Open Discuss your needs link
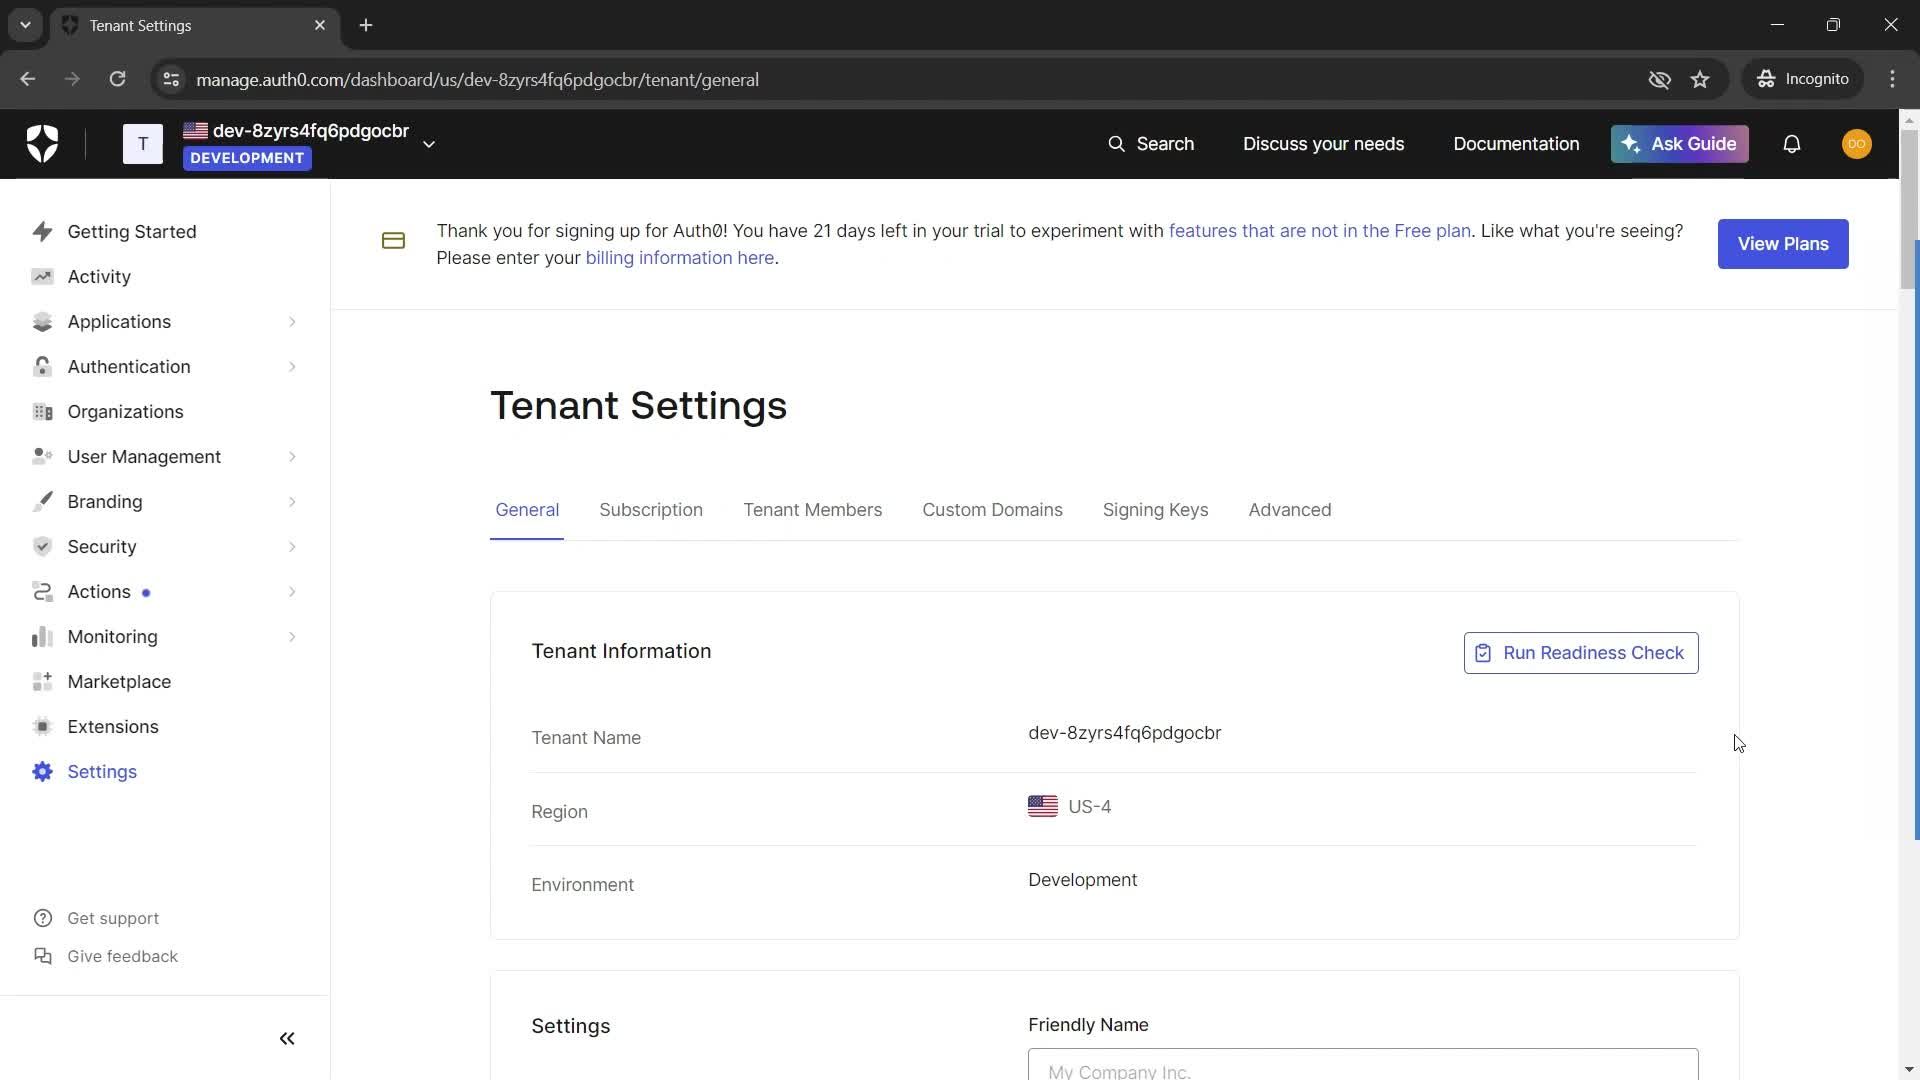 (x=1323, y=144)
